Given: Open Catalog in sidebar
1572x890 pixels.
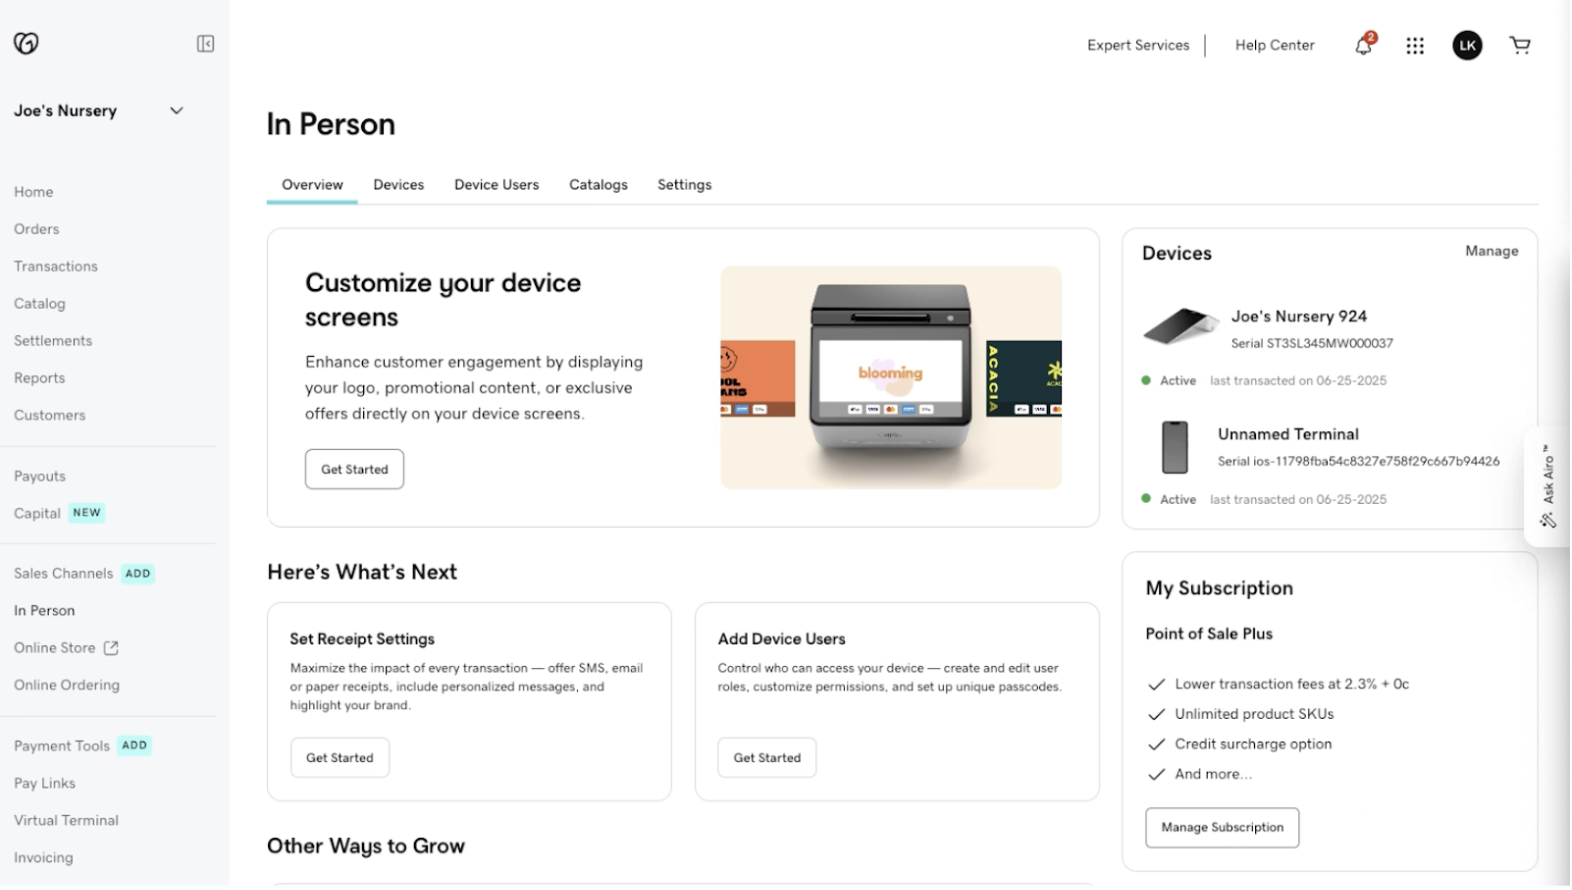Looking at the screenshot, I should pos(40,304).
